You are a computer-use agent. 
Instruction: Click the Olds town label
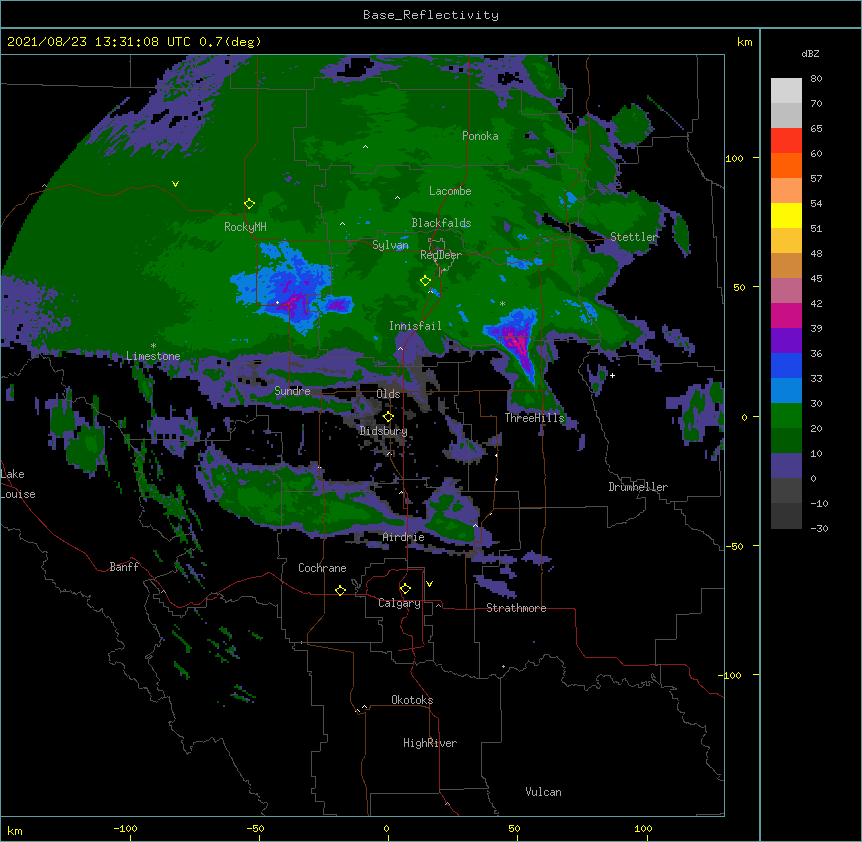(x=388, y=394)
